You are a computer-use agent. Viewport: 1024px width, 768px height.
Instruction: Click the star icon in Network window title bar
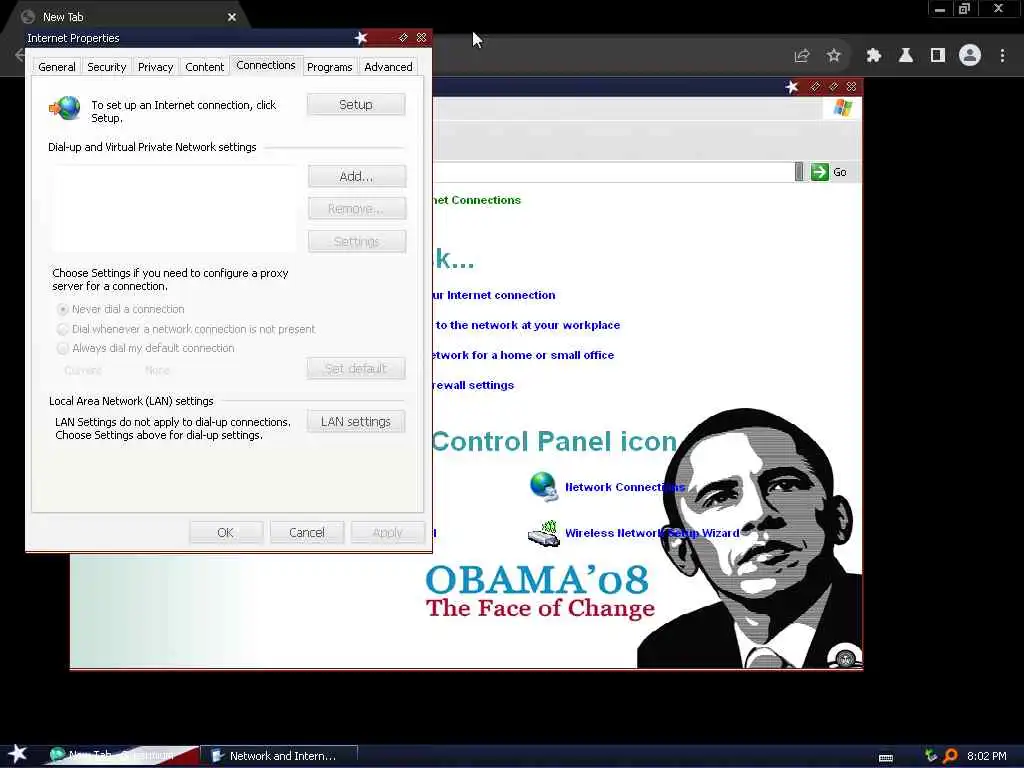click(792, 87)
